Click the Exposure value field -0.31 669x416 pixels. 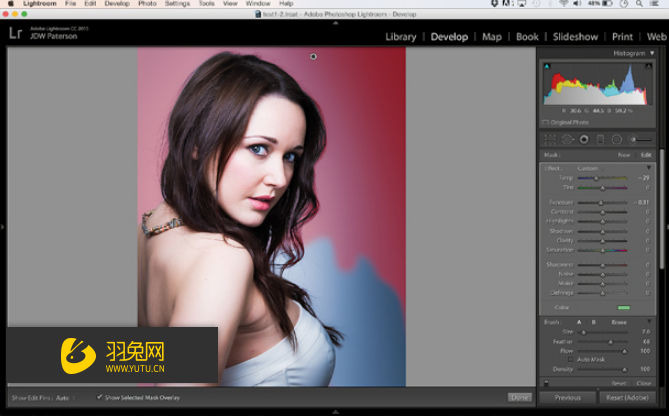641,202
